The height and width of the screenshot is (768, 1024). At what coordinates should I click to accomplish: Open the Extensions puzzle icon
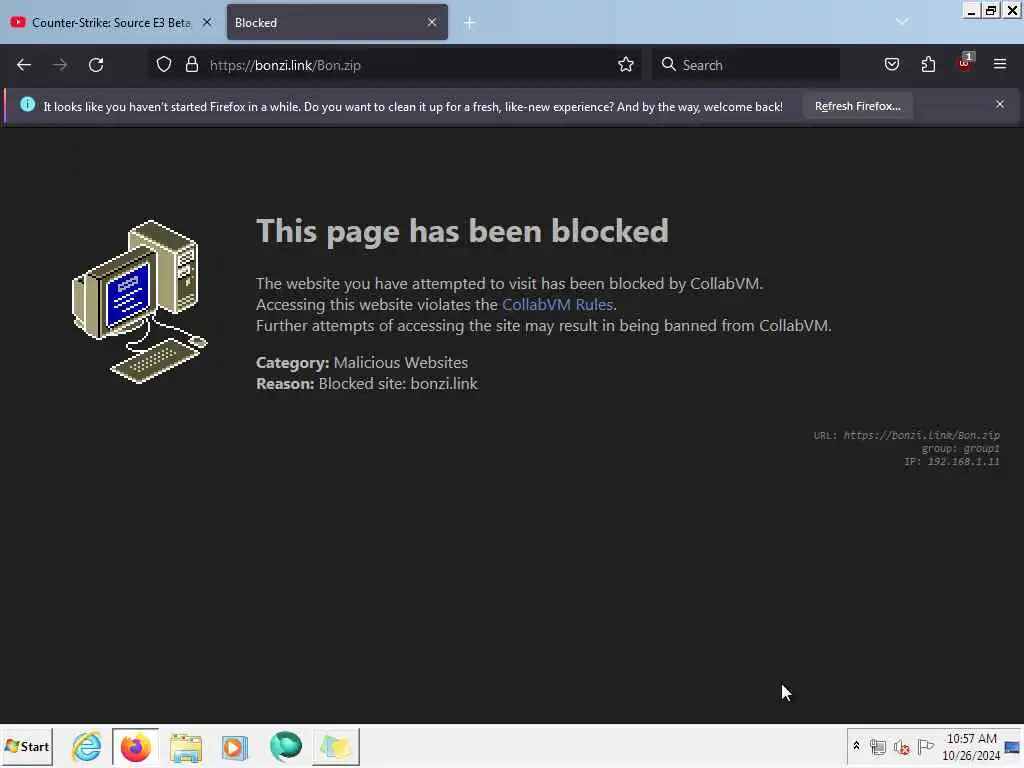[928, 65]
